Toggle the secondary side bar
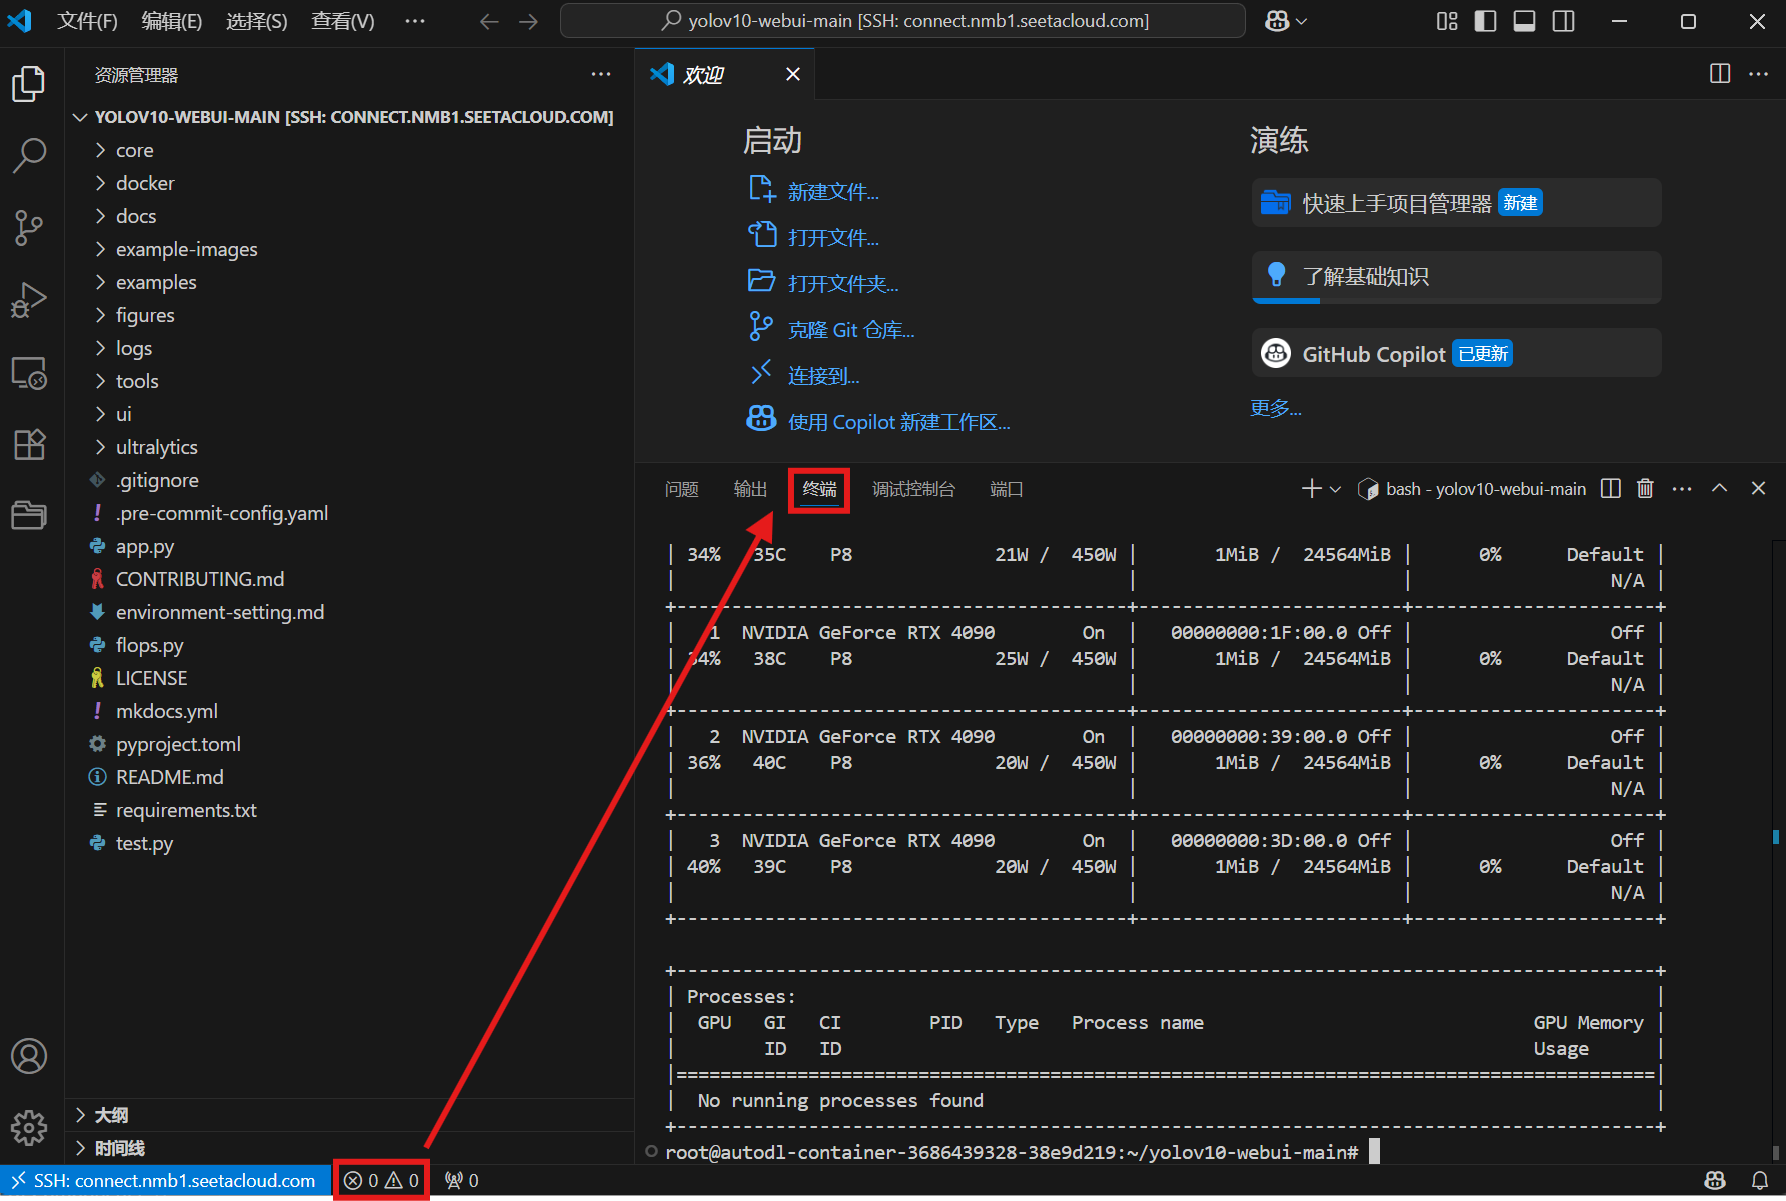Image resolution: width=1786 pixels, height=1201 pixels. pos(1563,21)
